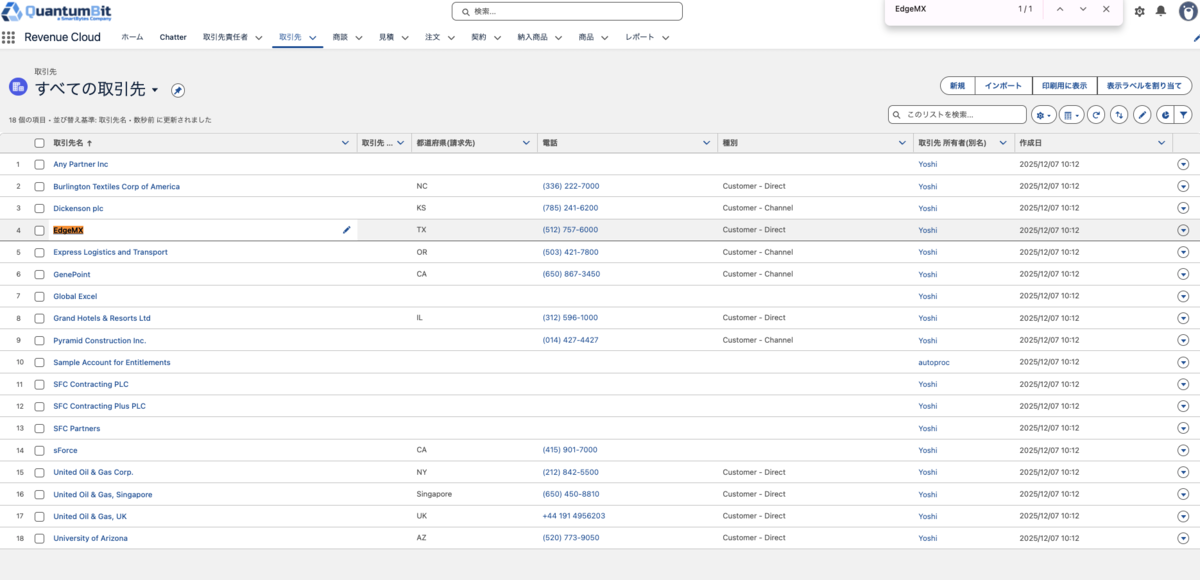1200x580 pixels.
Task: Open United Oil & Gas, Singapore account
Action: (103, 494)
